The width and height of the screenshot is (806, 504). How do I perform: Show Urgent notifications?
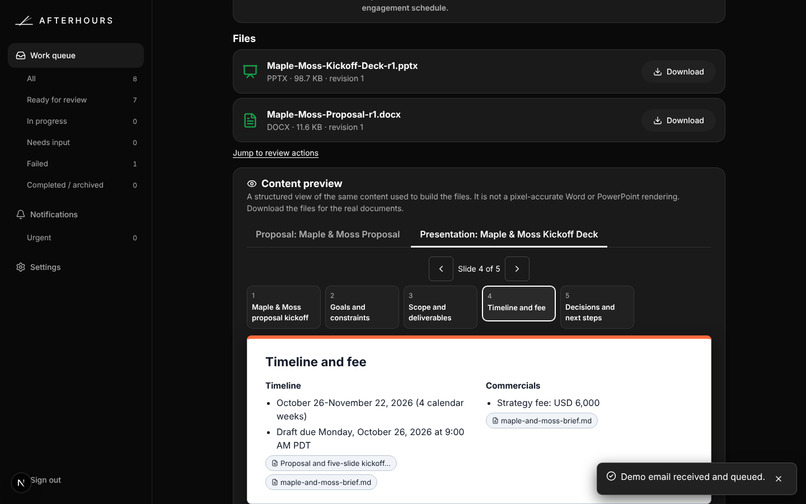coord(81,238)
